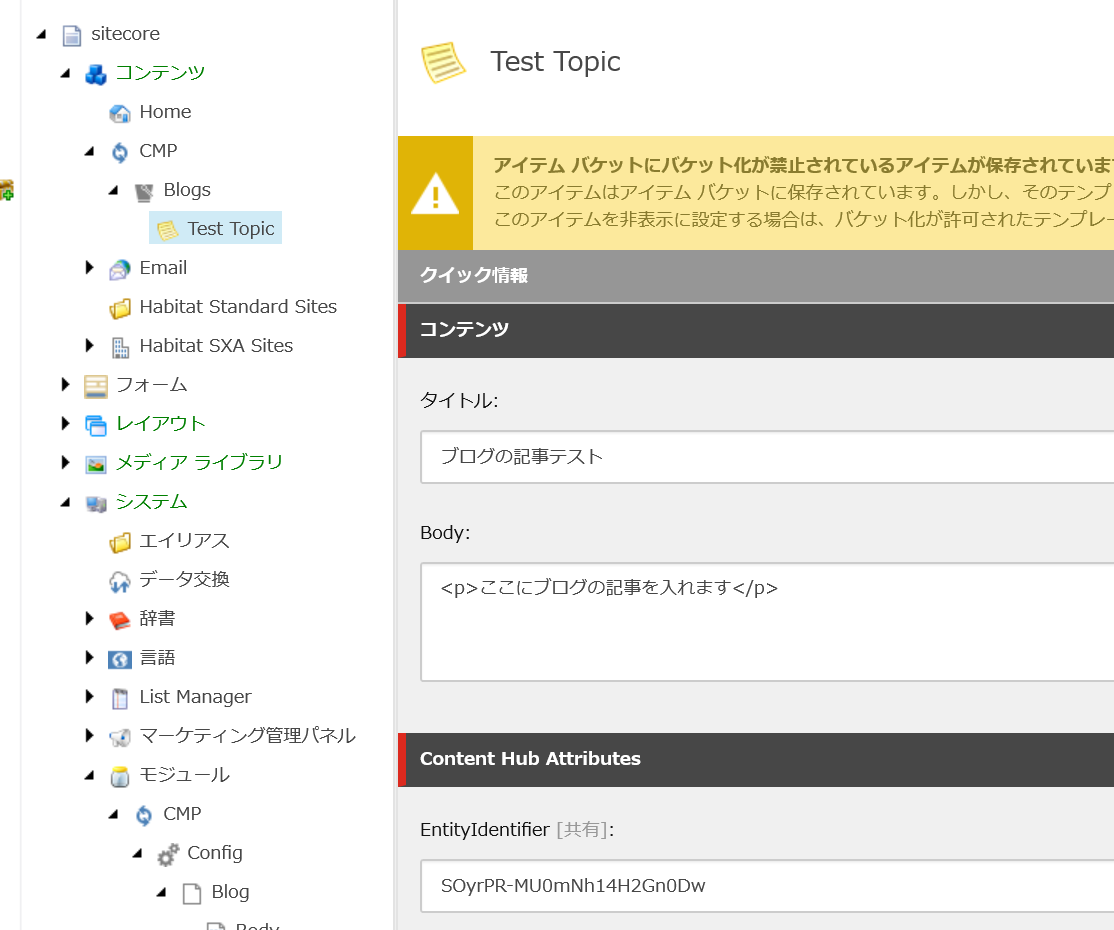
Task: Select the Blogs tree item label
Action: click(187, 190)
